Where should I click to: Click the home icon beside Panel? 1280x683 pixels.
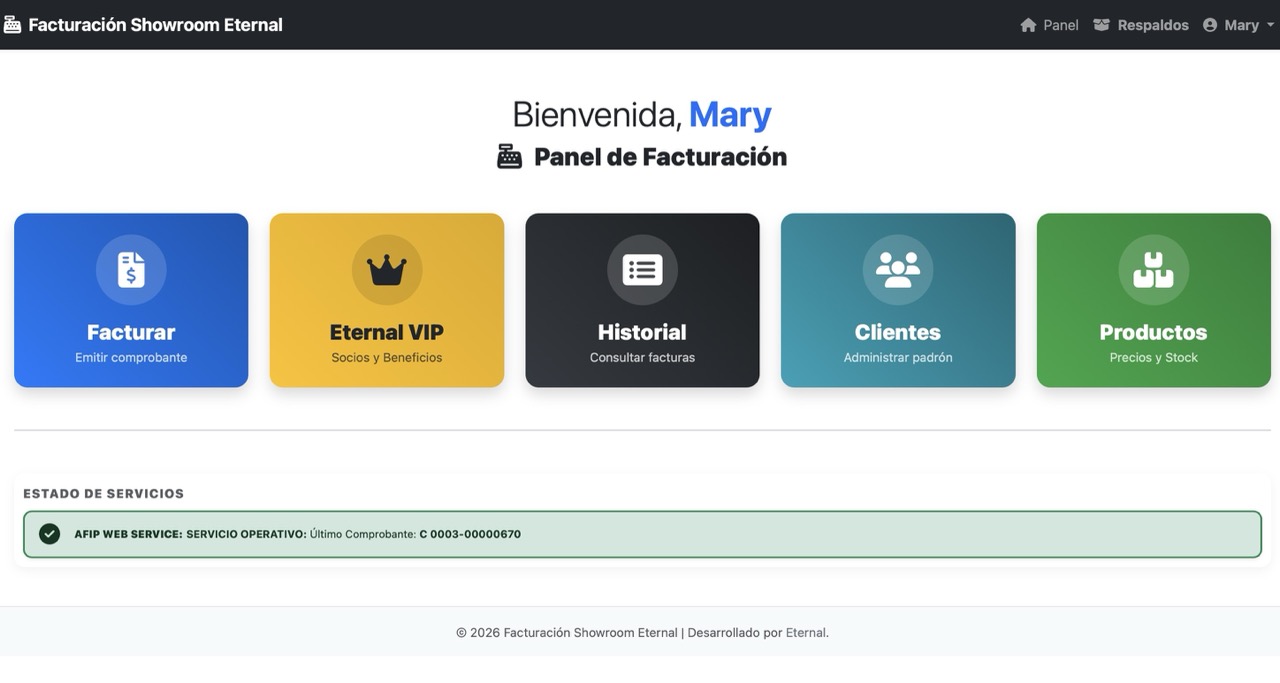tap(1028, 24)
